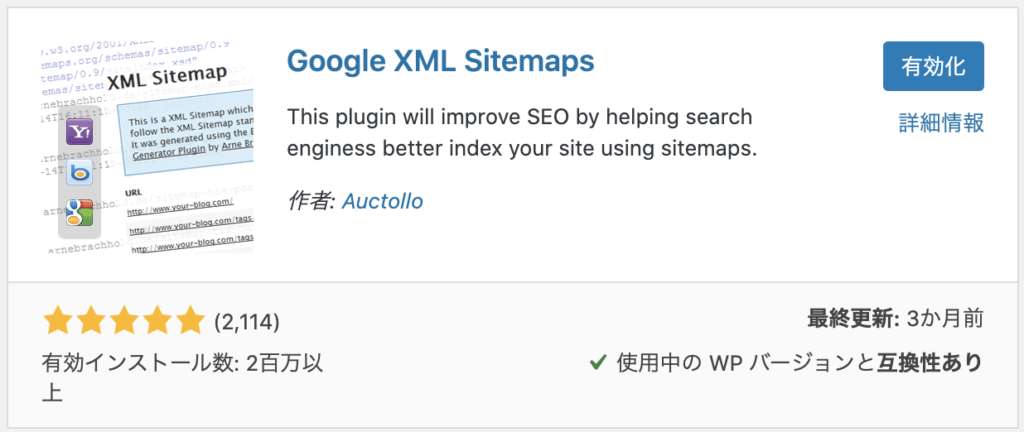1024x432 pixels.
Task: Click the 最終更新 last updated label
Action: click(854, 319)
